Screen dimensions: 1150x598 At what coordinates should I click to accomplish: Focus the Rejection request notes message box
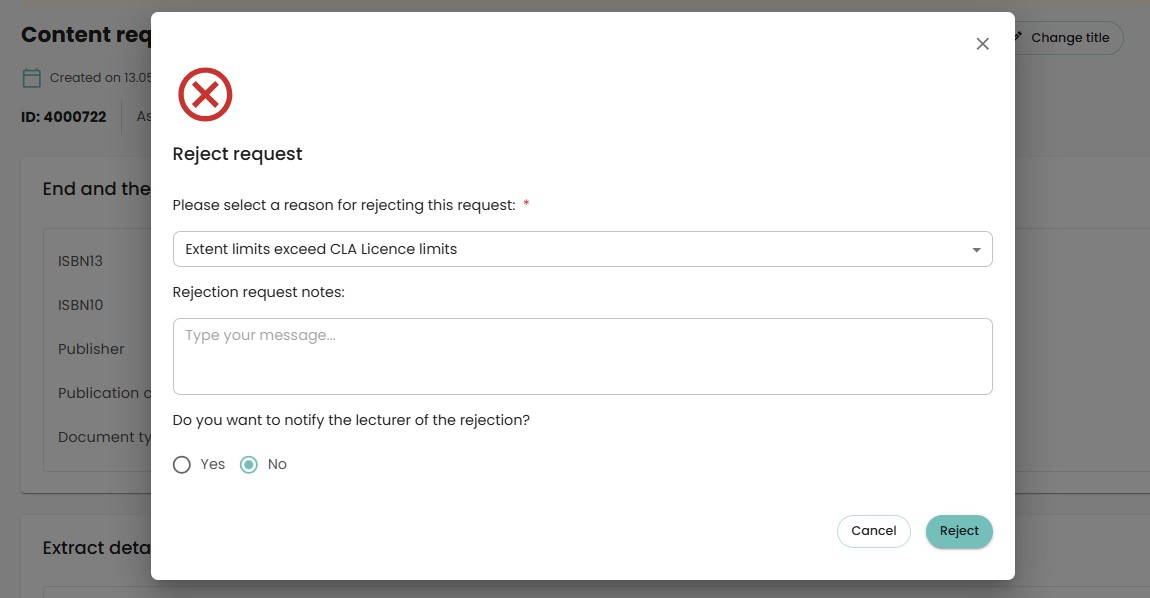582,356
